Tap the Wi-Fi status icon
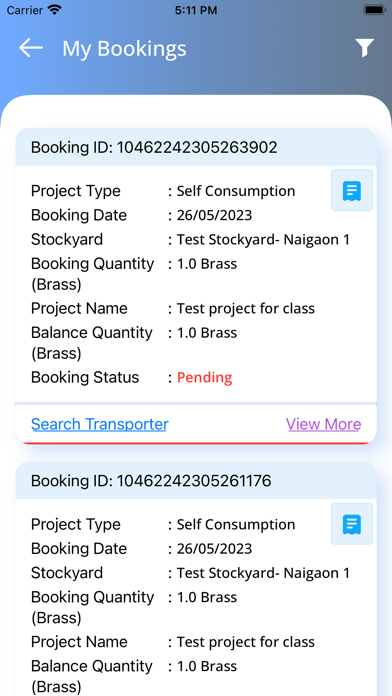This screenshot has width=392, height=696. (x=55, y=10)
